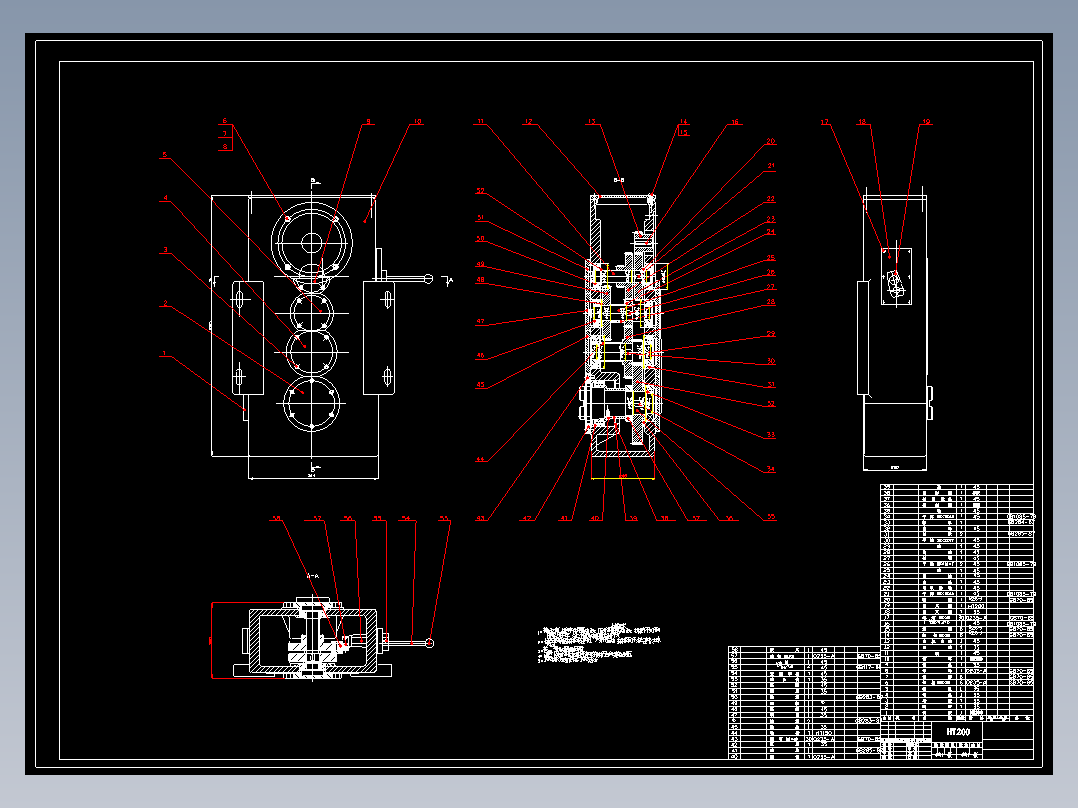Select part balloon number 54
Screen dimensions: 1078x808
tap(406, 518)
